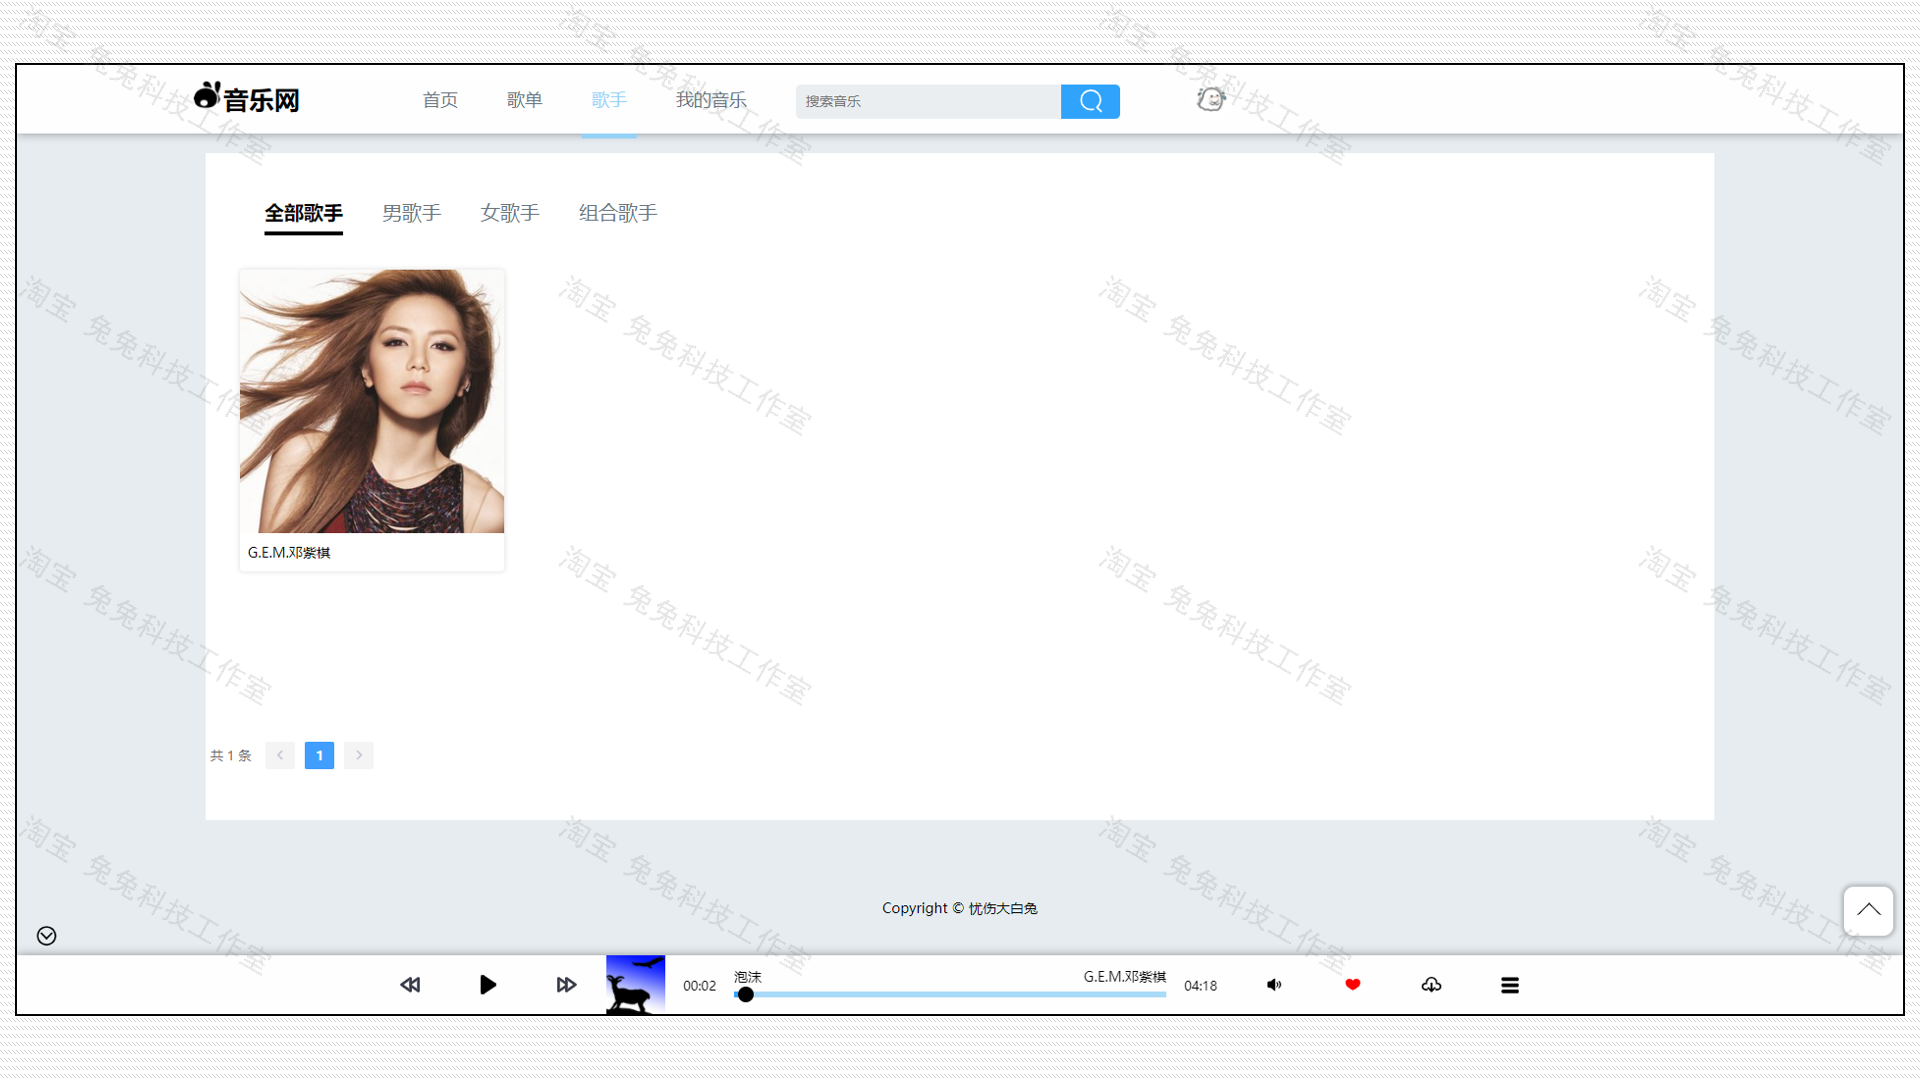
Task: Click the search magnifier icon
Action: 1090,101
